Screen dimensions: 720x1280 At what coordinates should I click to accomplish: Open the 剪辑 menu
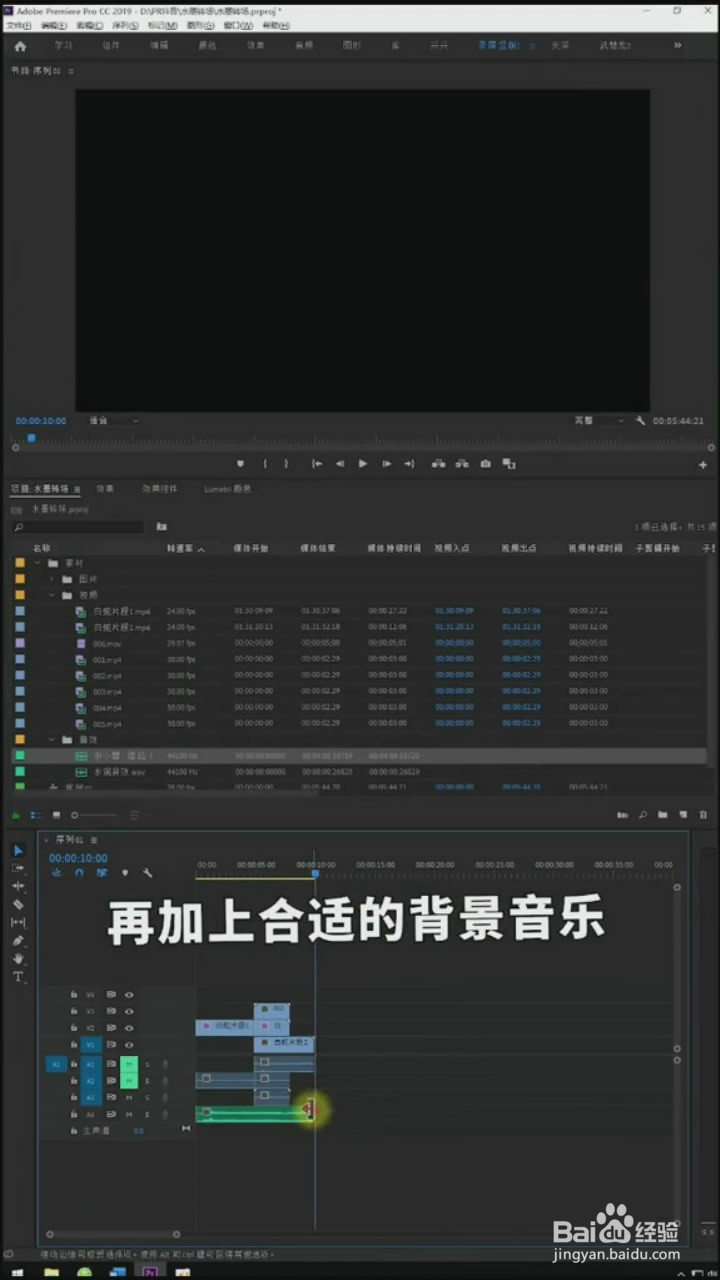tap(88, 25)
